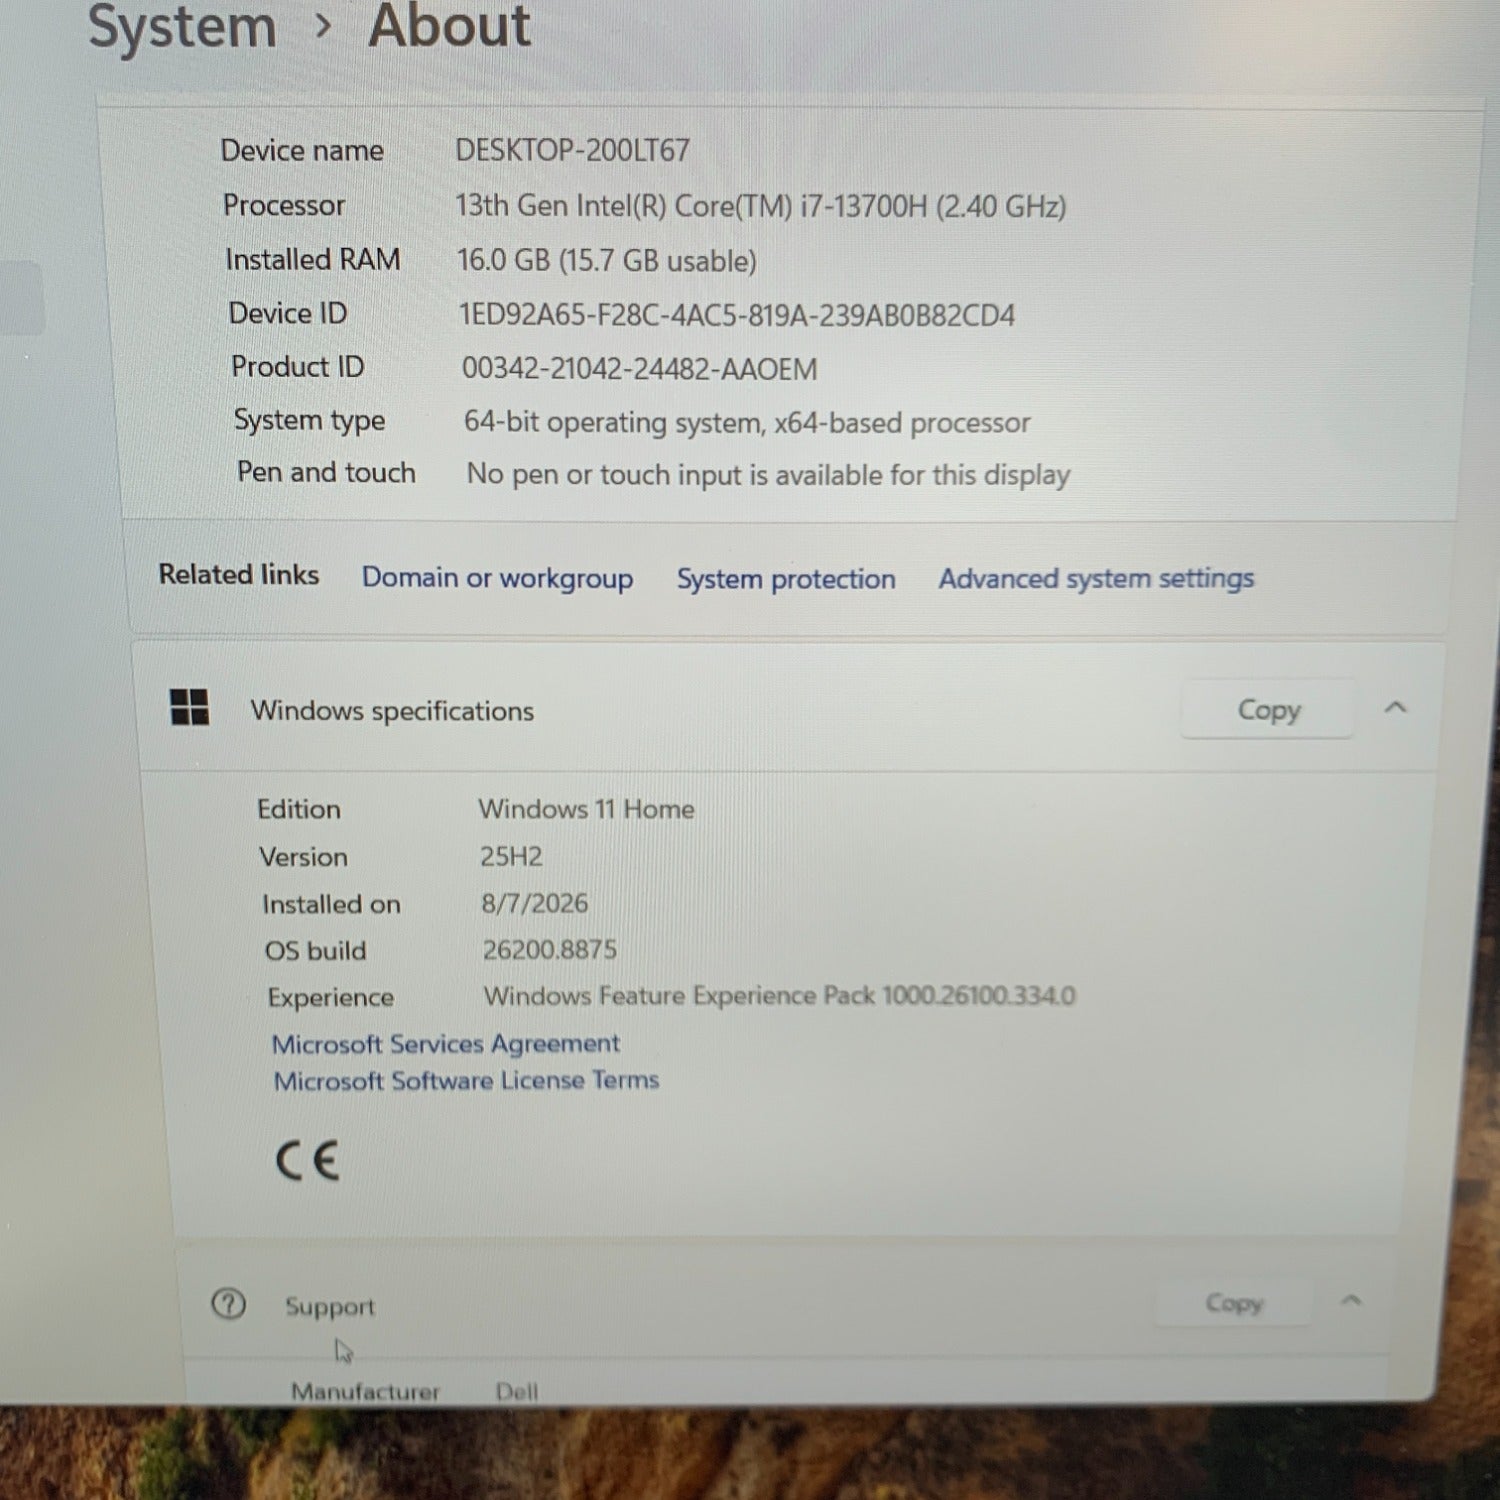1500x1500 pixels.
Task: Click the CE conformity mark
Action: tap(308, 1160)
